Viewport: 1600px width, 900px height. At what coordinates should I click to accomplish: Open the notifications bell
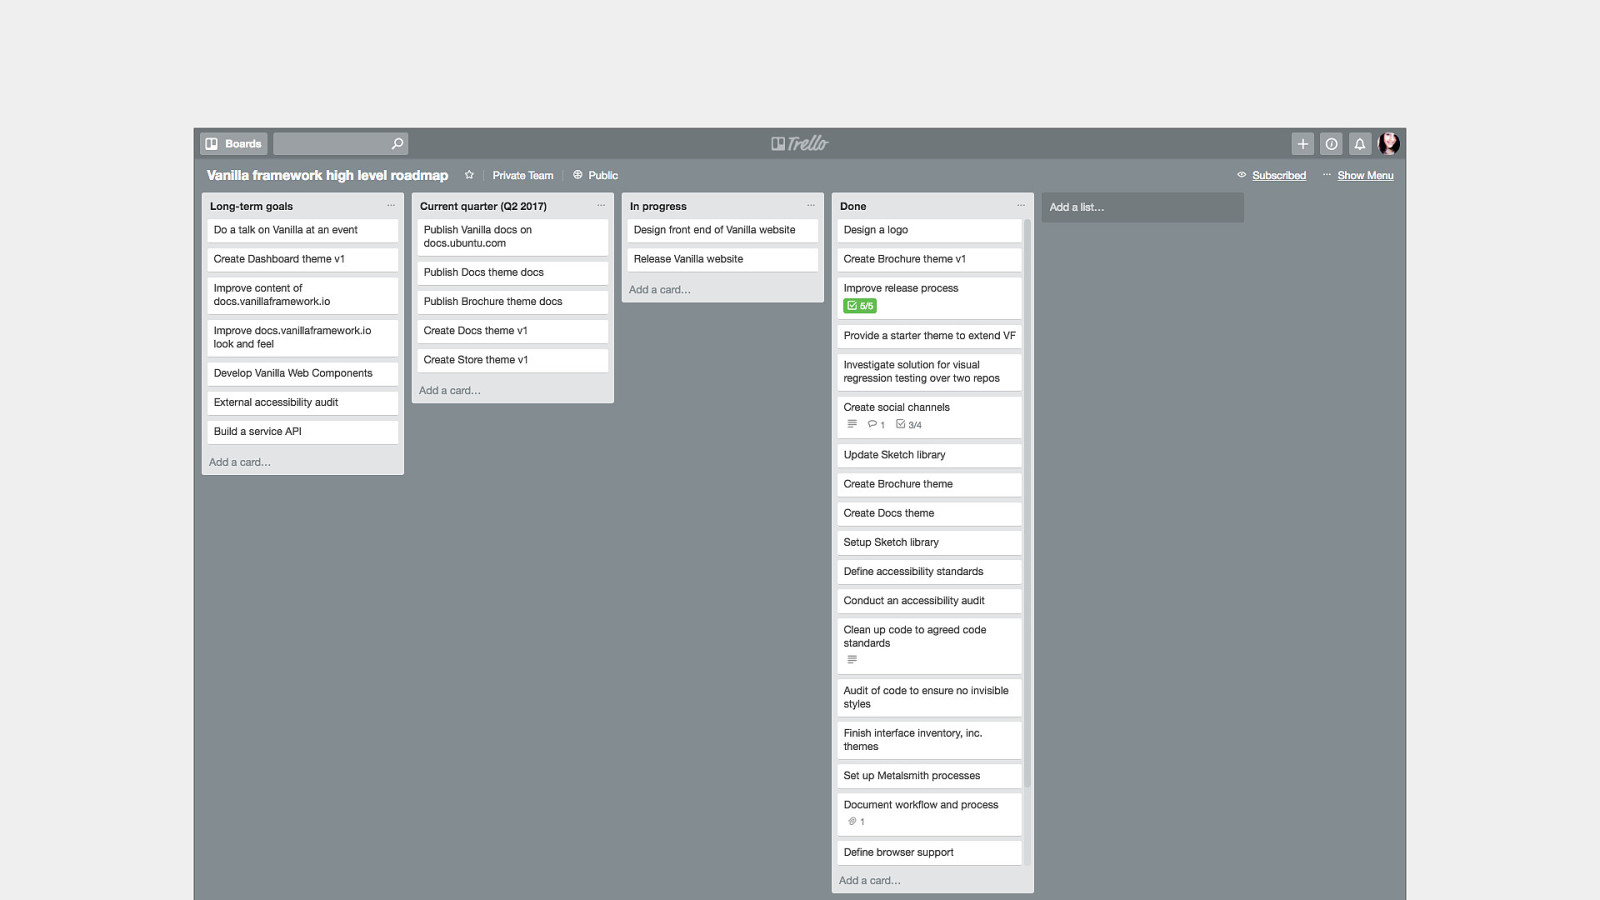pos(1360,144)
